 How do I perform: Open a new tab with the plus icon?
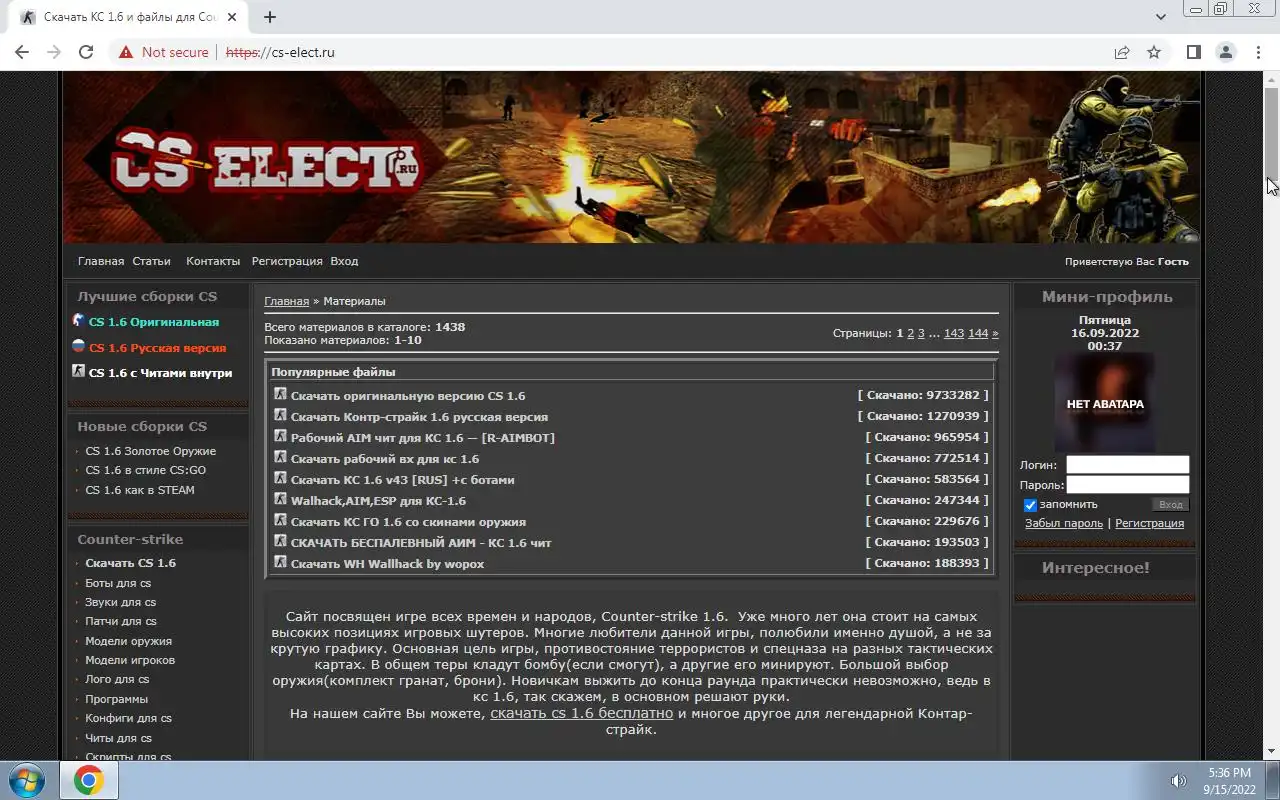[x=270, y=17]
